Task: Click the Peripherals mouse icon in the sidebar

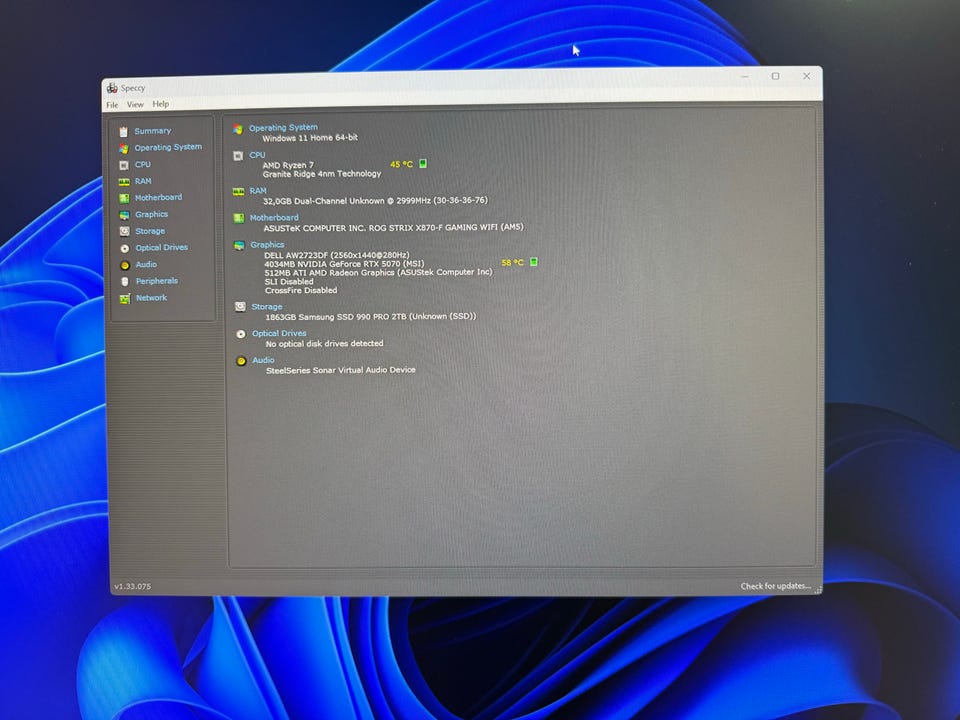Action: pyautogui.click(x=125, y=282)
